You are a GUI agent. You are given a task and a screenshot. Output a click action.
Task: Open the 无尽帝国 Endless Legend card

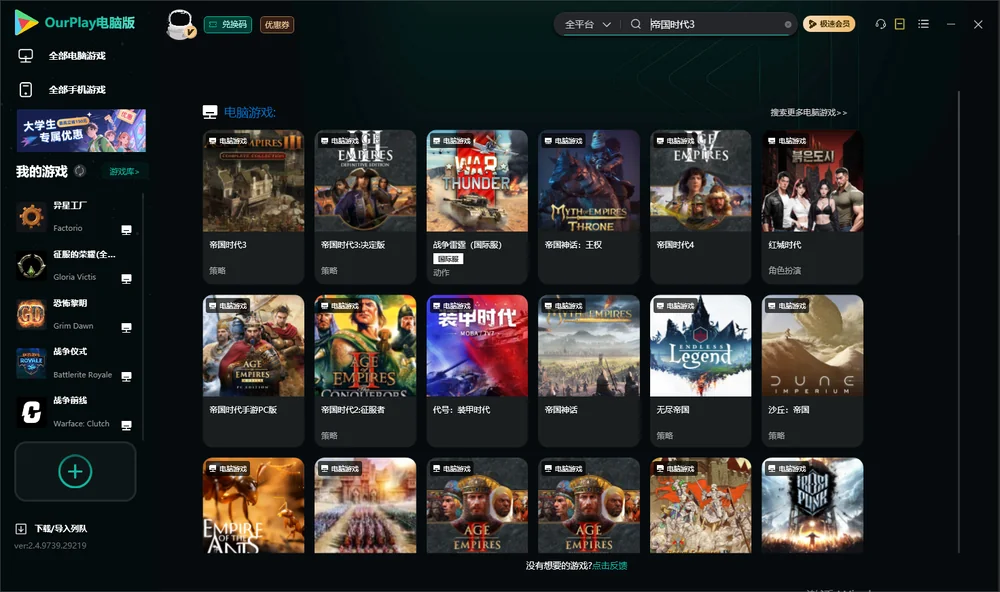[x=701, y=371]
